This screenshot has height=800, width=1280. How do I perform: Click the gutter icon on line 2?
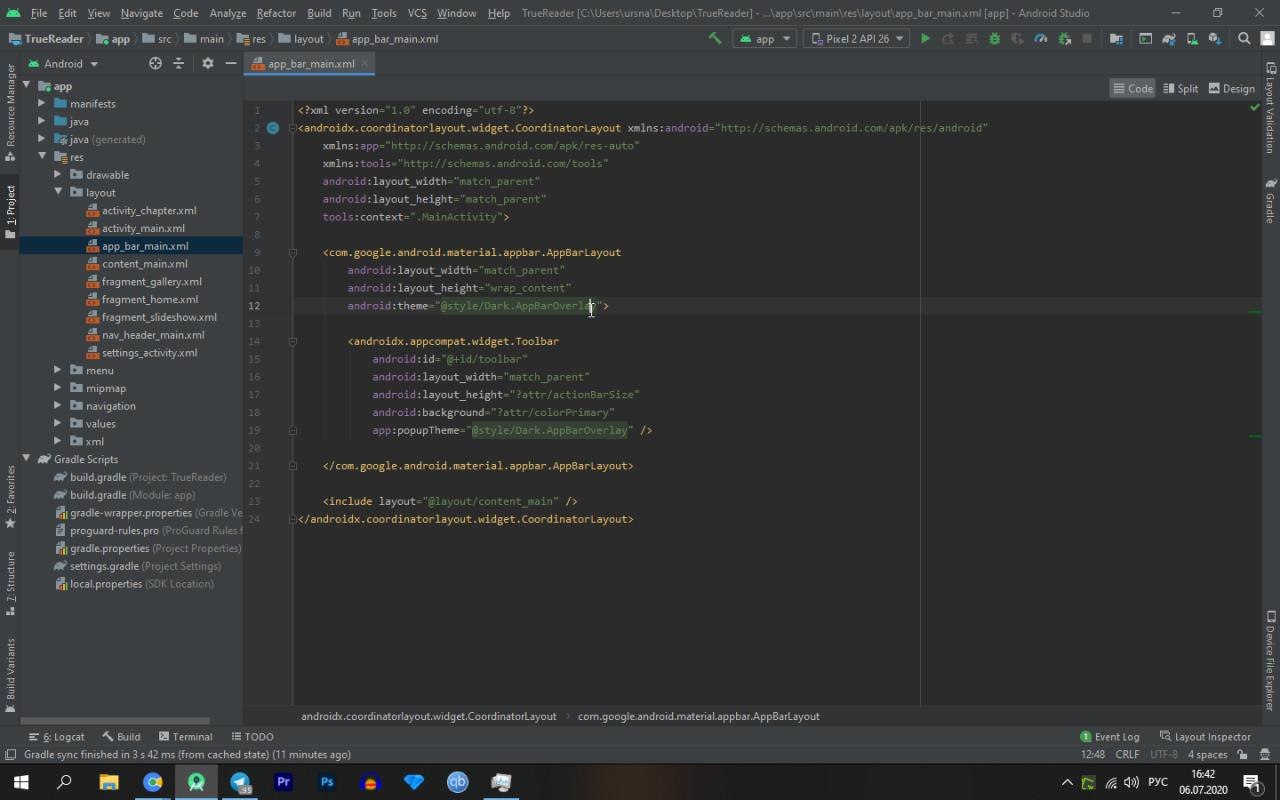coord(272,128)
